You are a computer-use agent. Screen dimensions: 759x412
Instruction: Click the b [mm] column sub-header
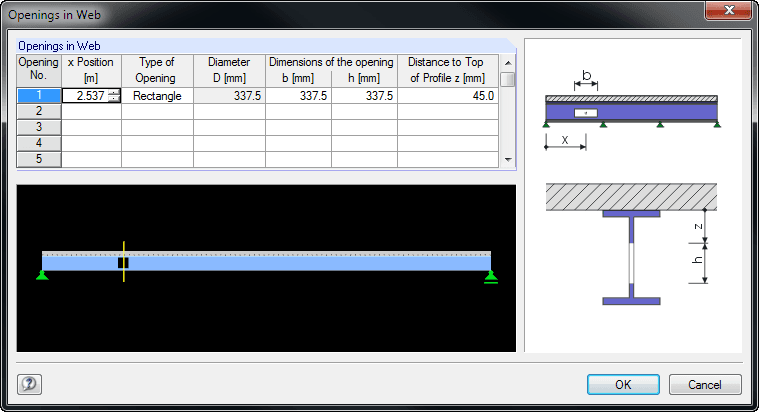(x=299, y=78)
